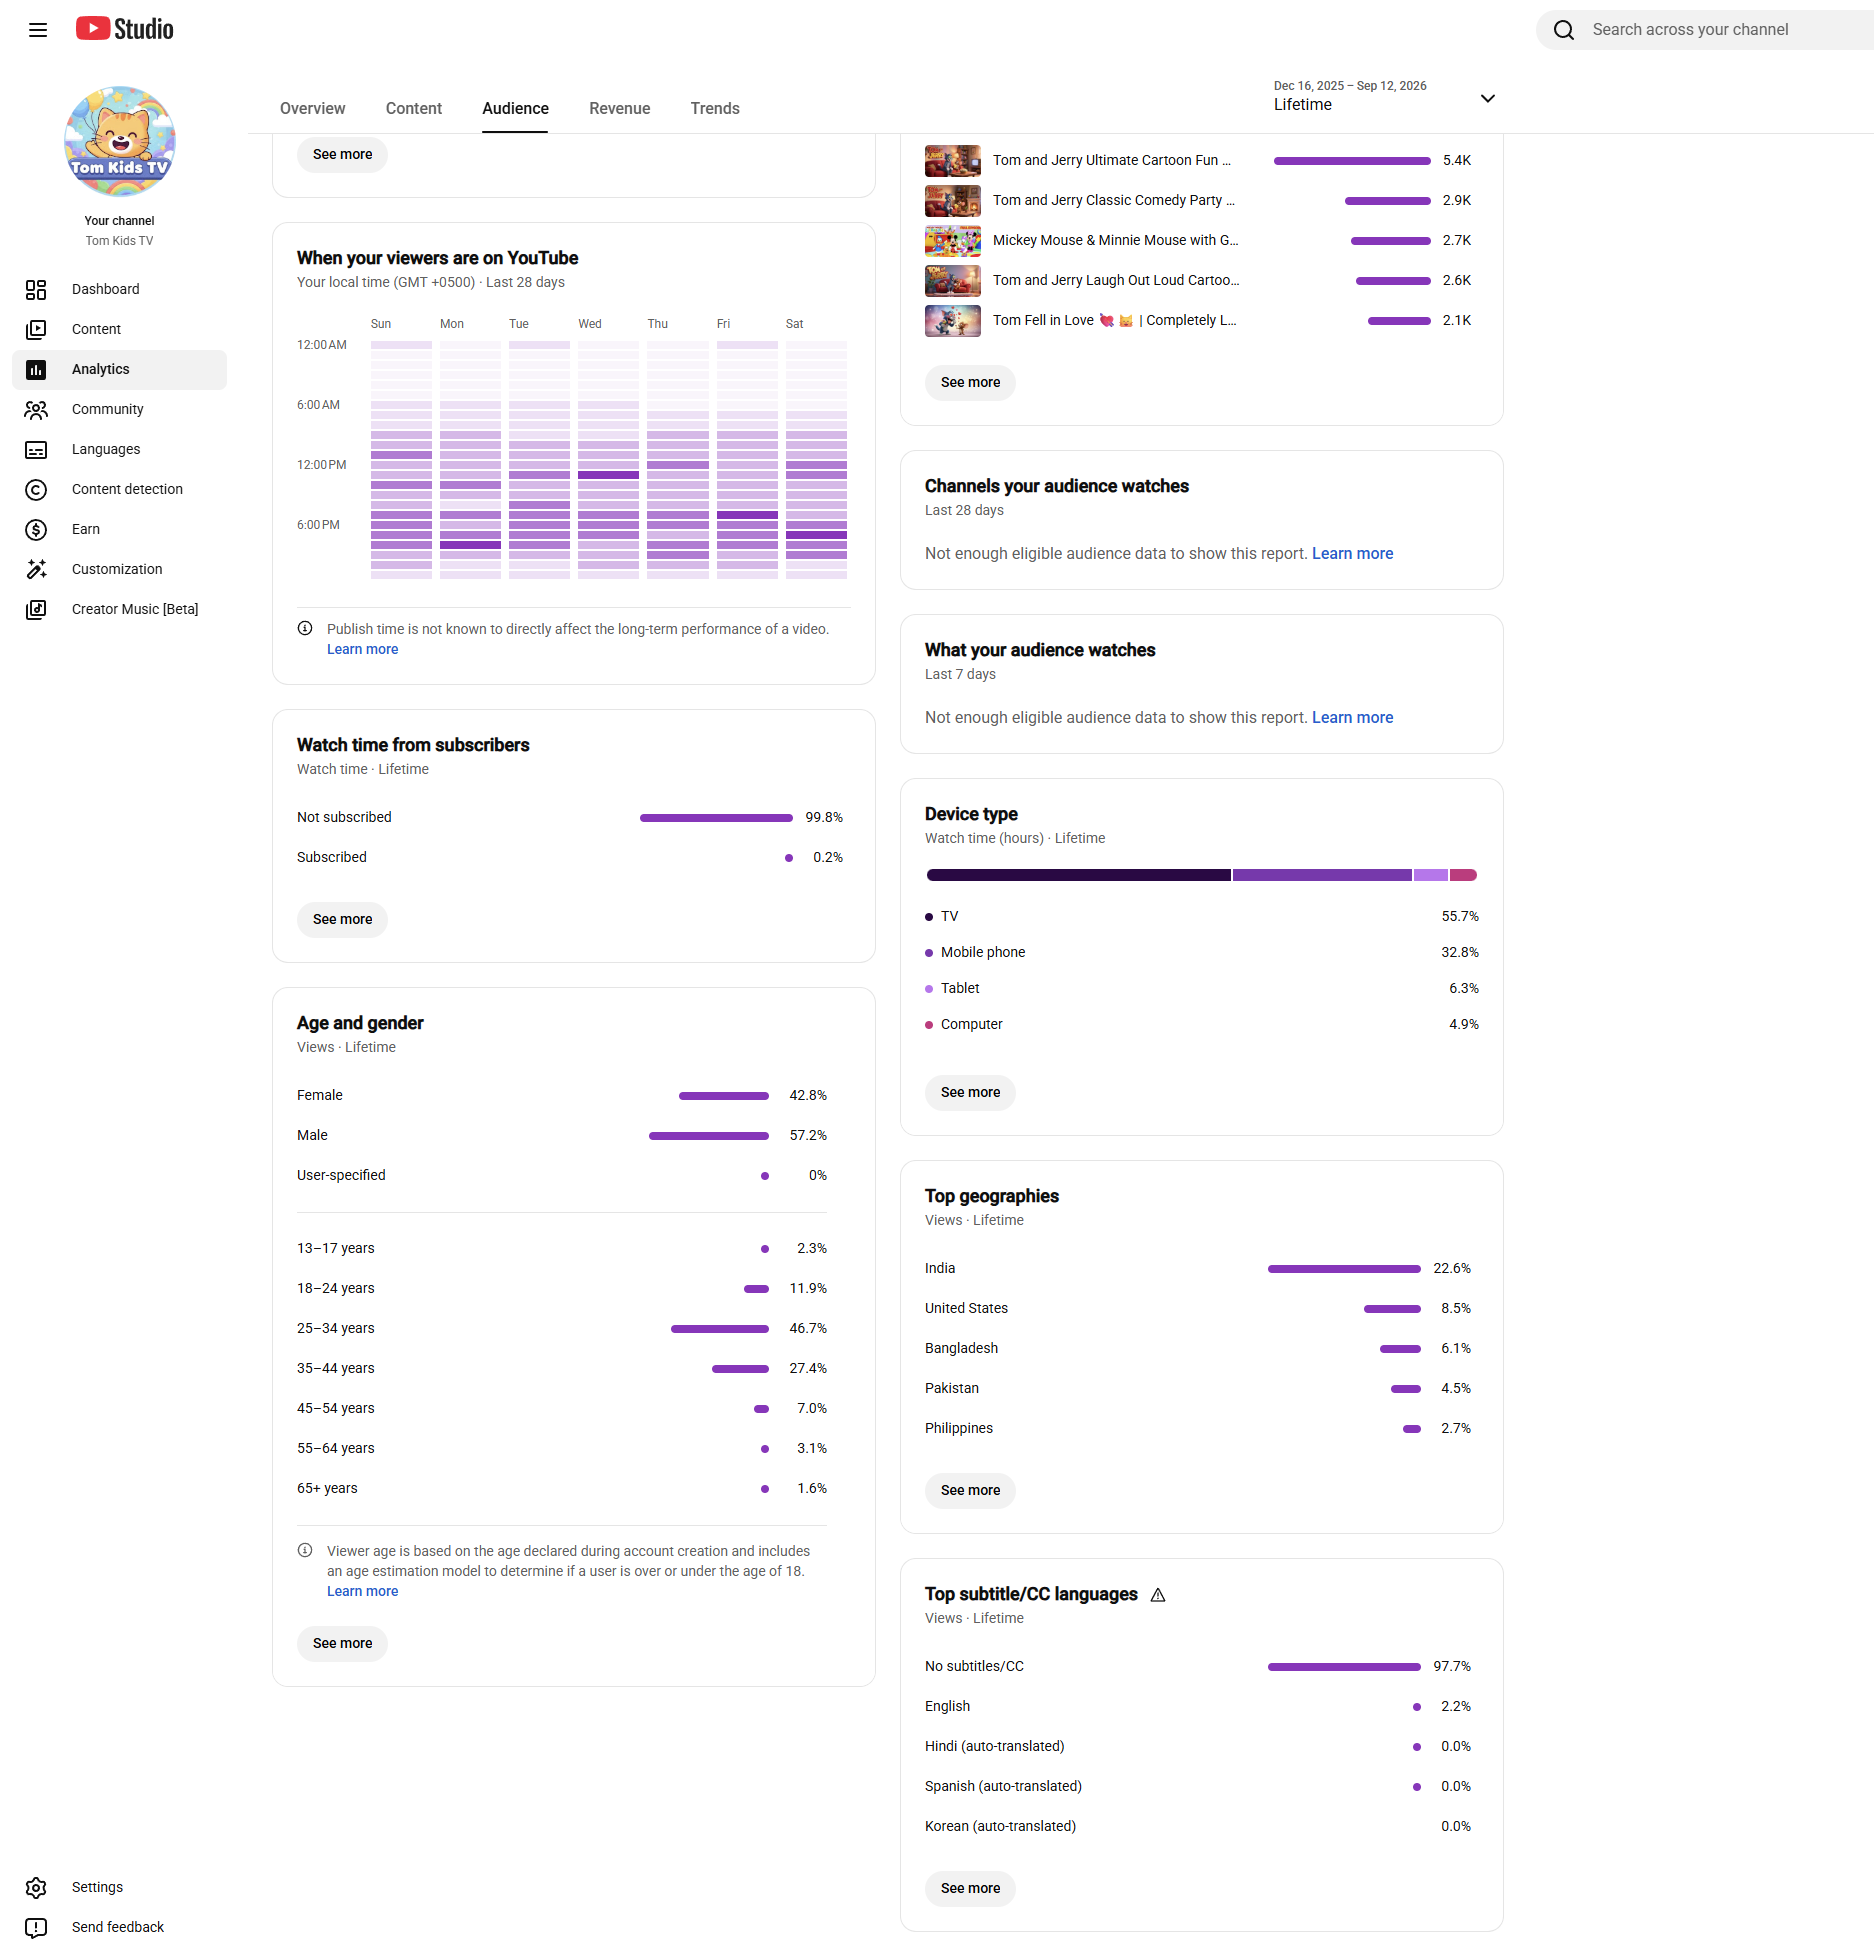The height and width of the screenshot is (1952, 1874).
Task: Open Mickey Mouse & Minnie Mouse video thumbnail
Action: click(953, 240)
